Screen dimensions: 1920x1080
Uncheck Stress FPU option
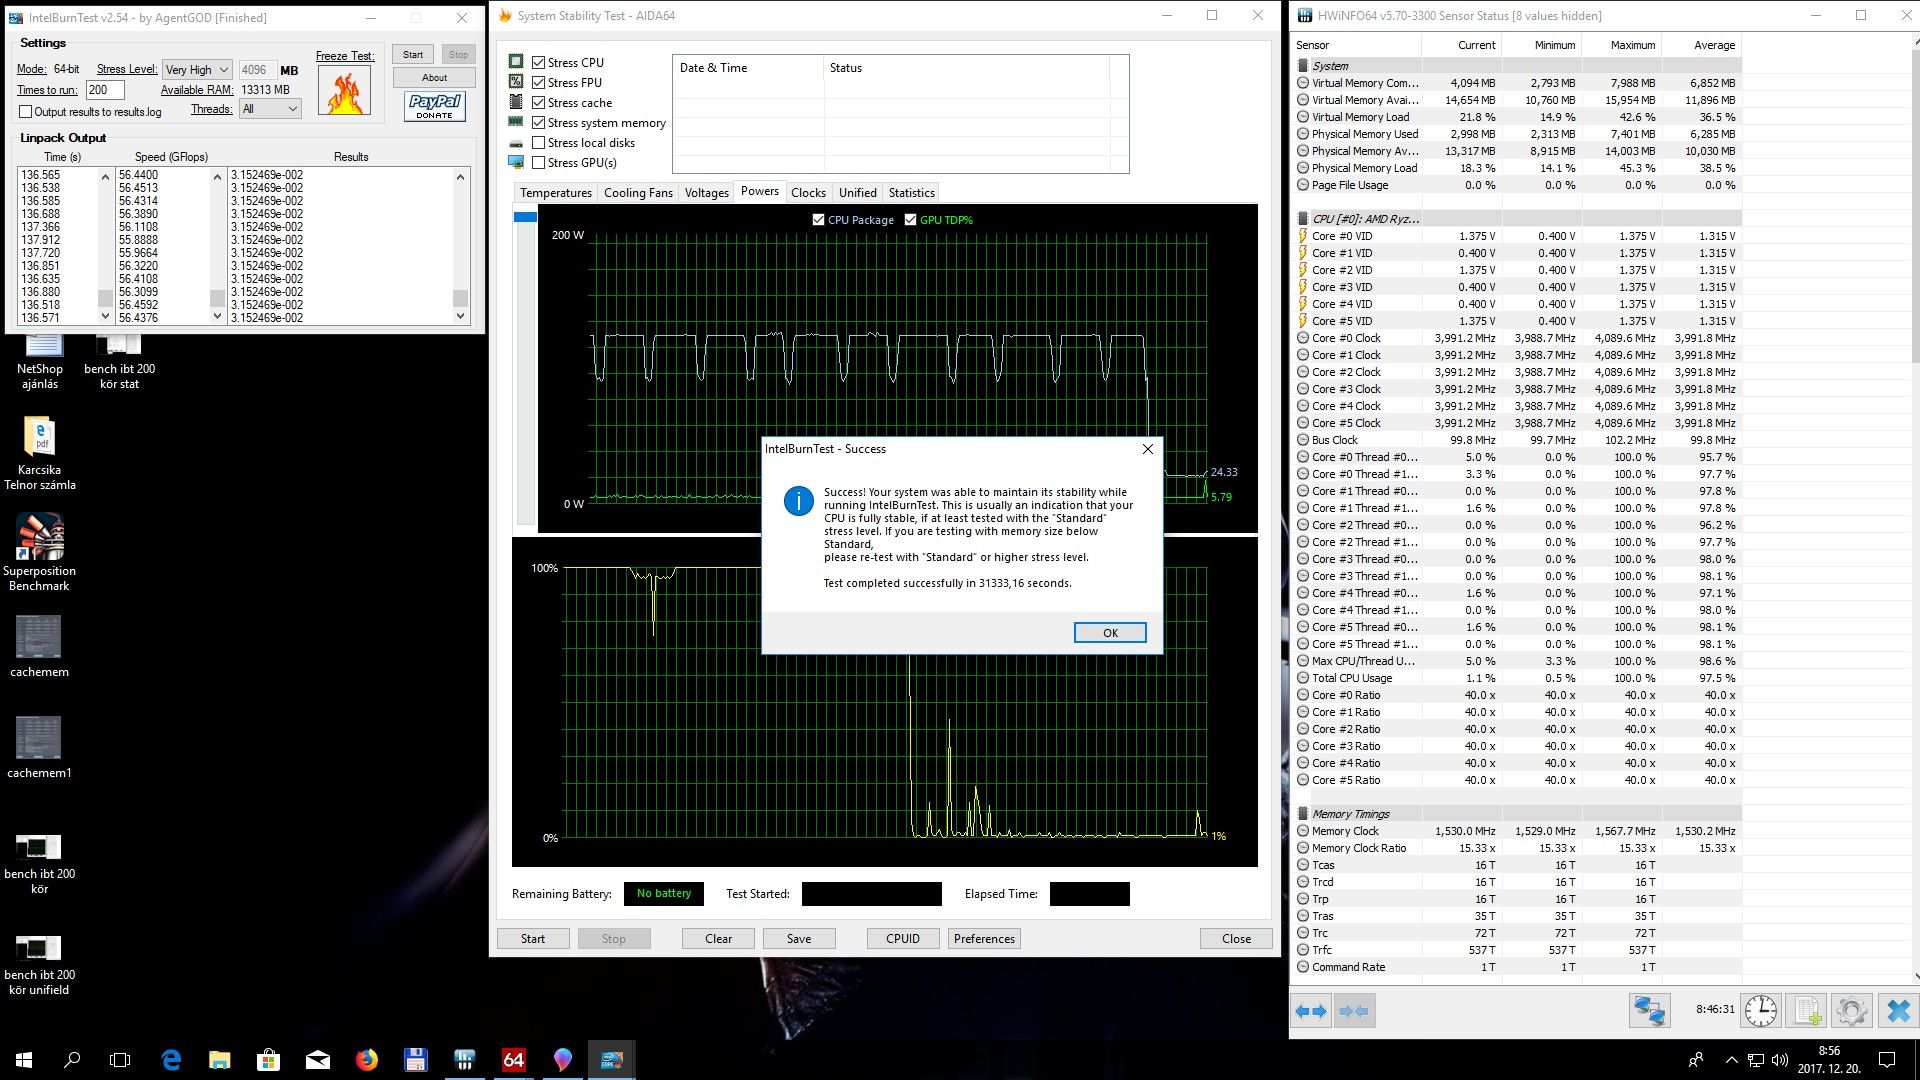539,82
